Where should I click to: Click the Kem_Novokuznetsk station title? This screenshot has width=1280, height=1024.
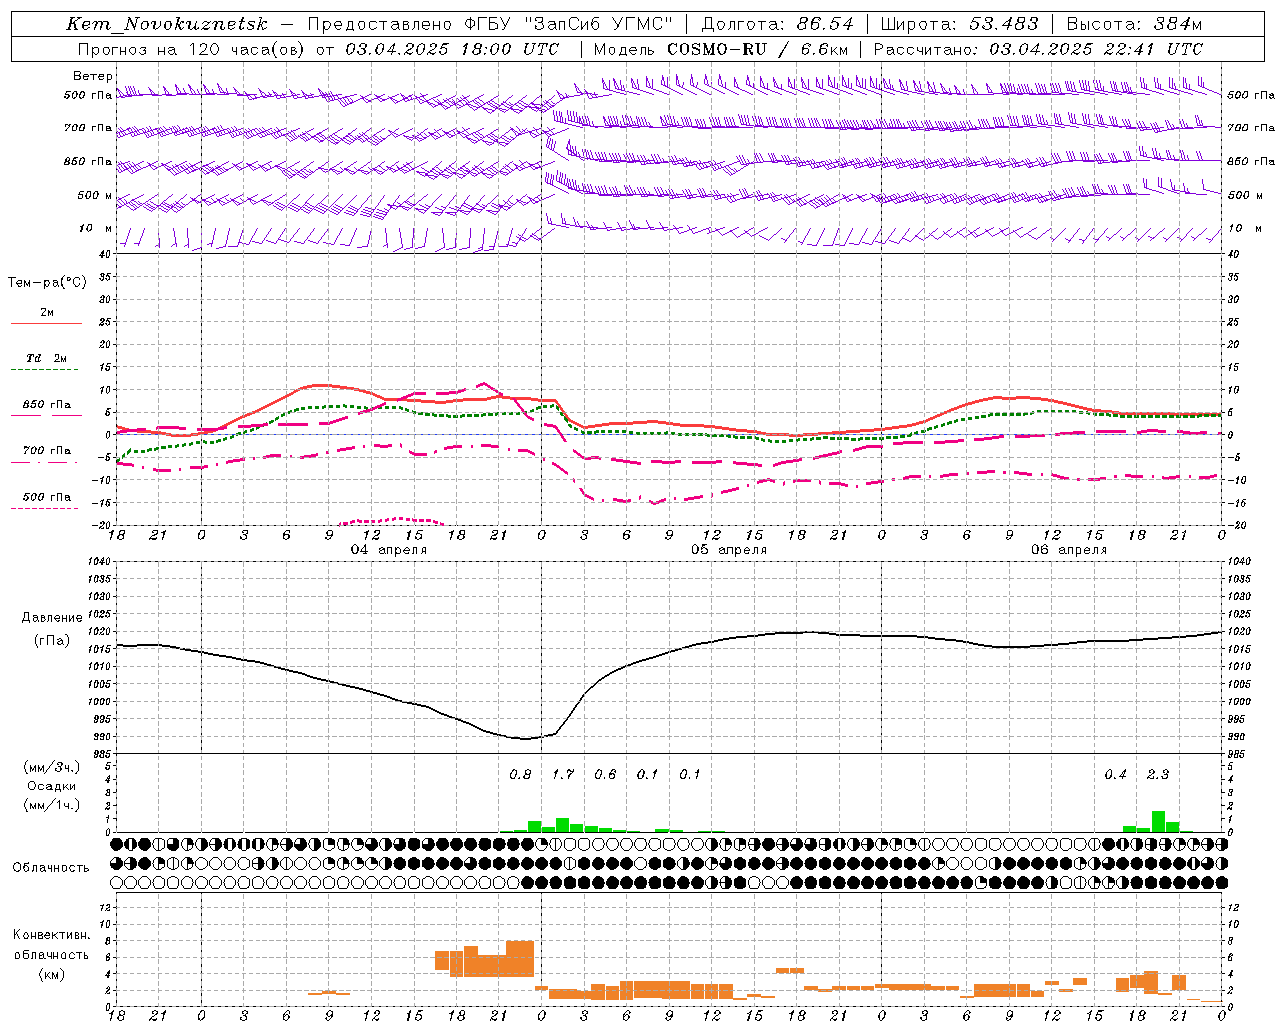(x=167, y=24)
